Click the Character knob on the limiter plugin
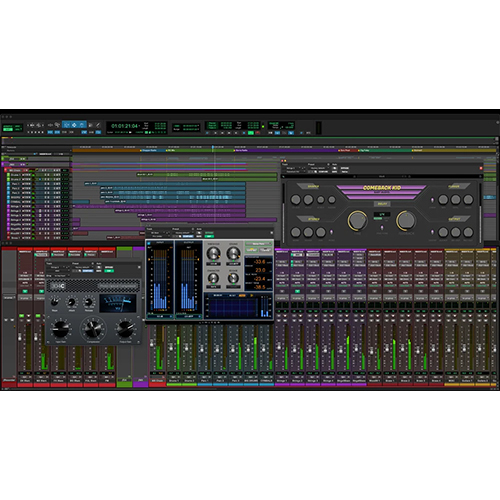Screen dimensions: 500x500 (x=213, y=278)
